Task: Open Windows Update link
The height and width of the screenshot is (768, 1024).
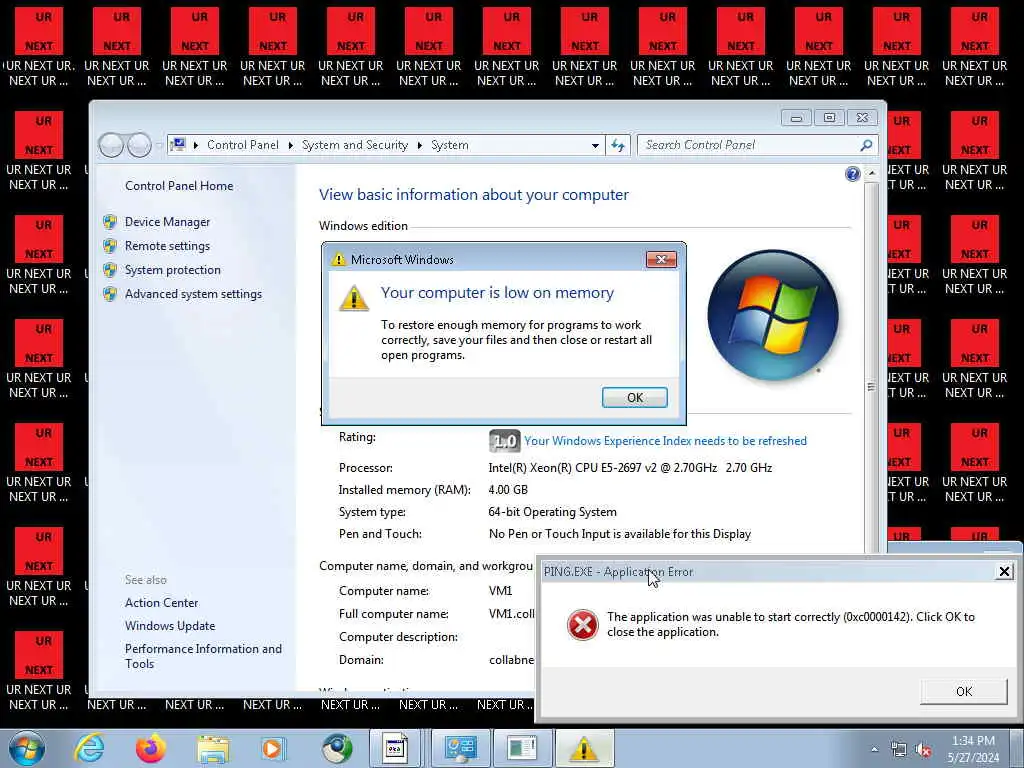Action: 170,626
